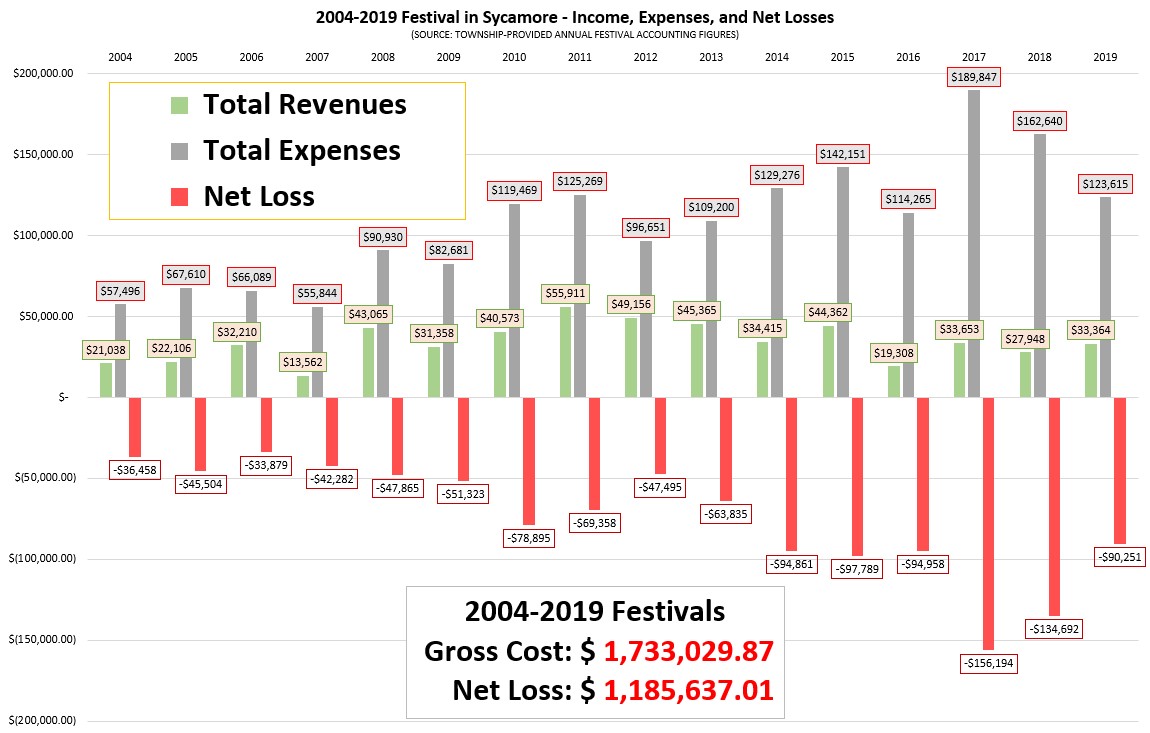
Task: Select the $142,151 expense label for 2015
Action: [x=842, y=154]
